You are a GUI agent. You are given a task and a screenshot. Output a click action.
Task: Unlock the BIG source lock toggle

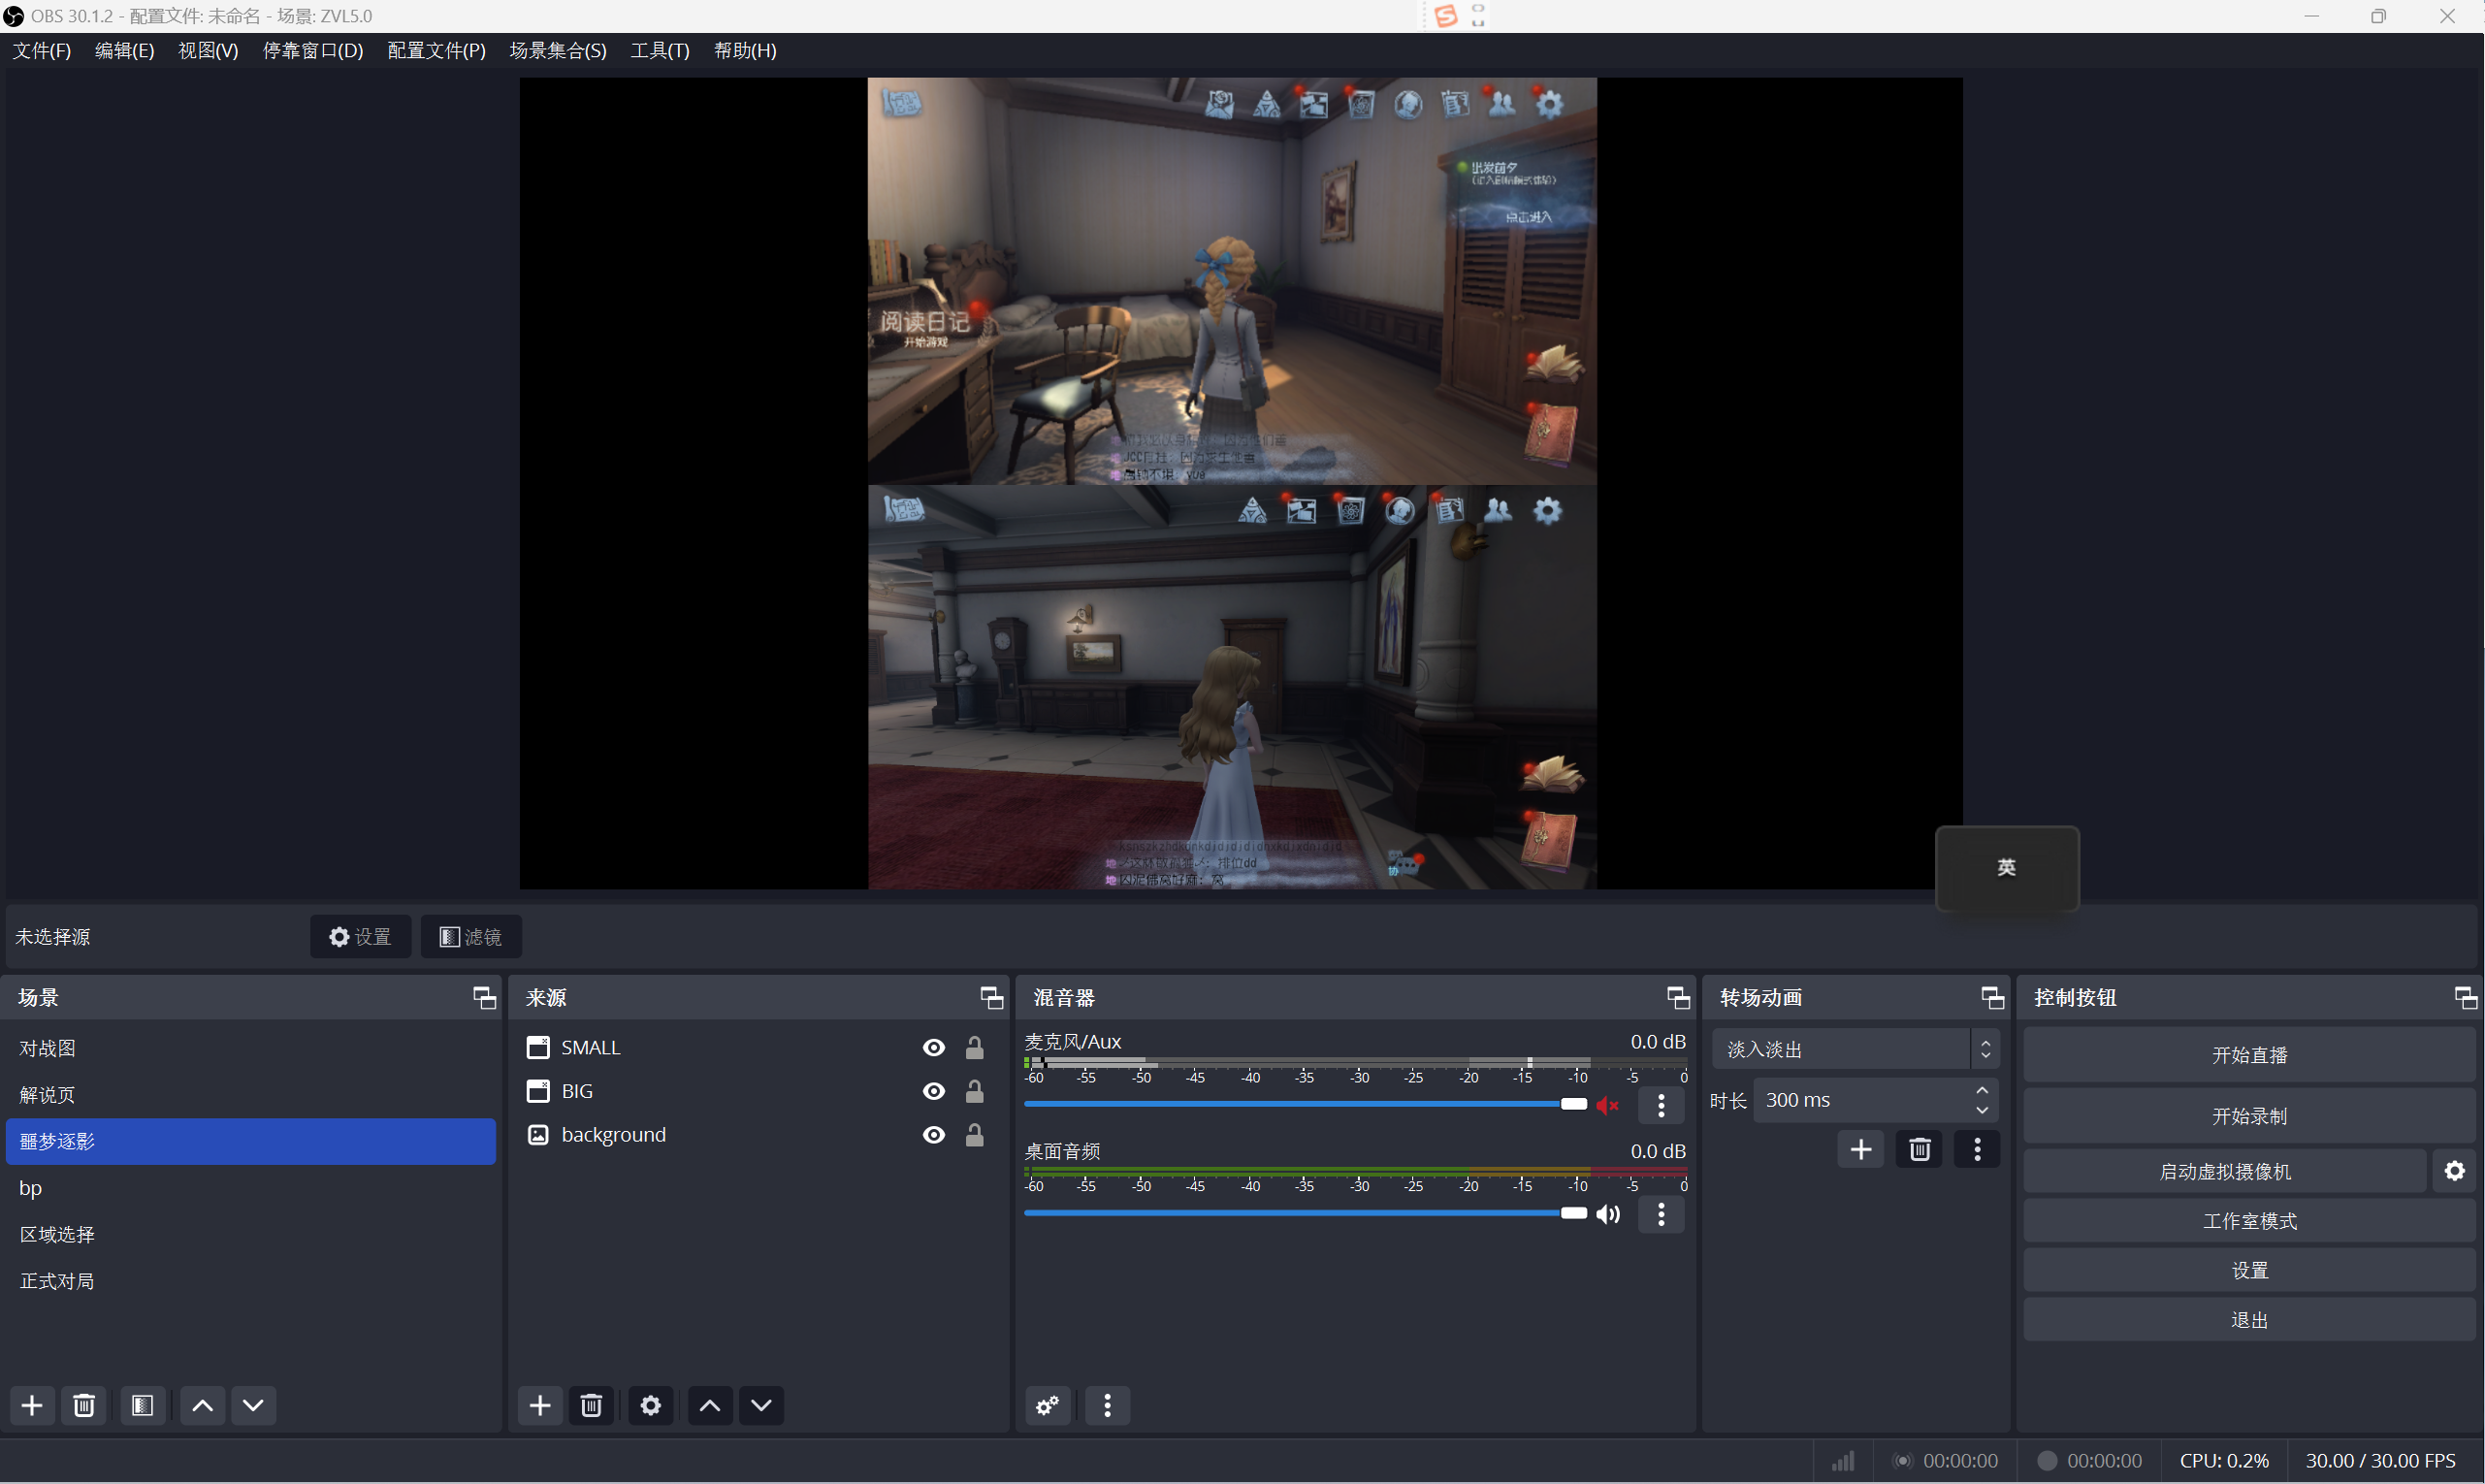click(x=974, y=1091)
